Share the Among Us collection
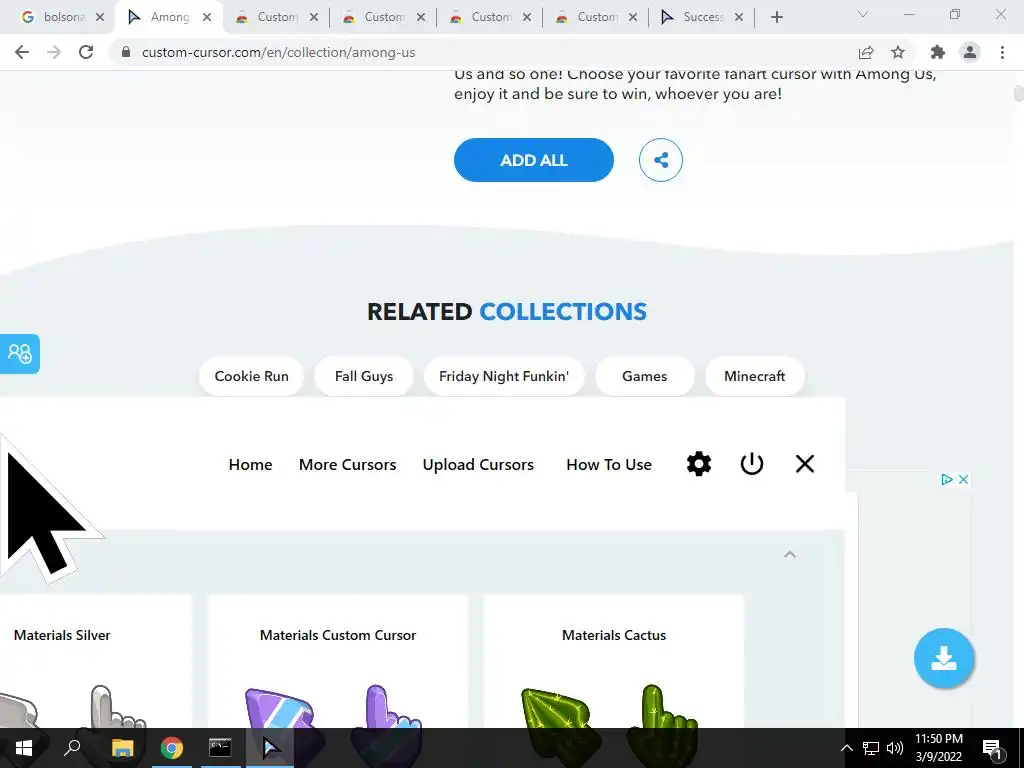Screen dimensions: 1024x768 click(661, 160)
